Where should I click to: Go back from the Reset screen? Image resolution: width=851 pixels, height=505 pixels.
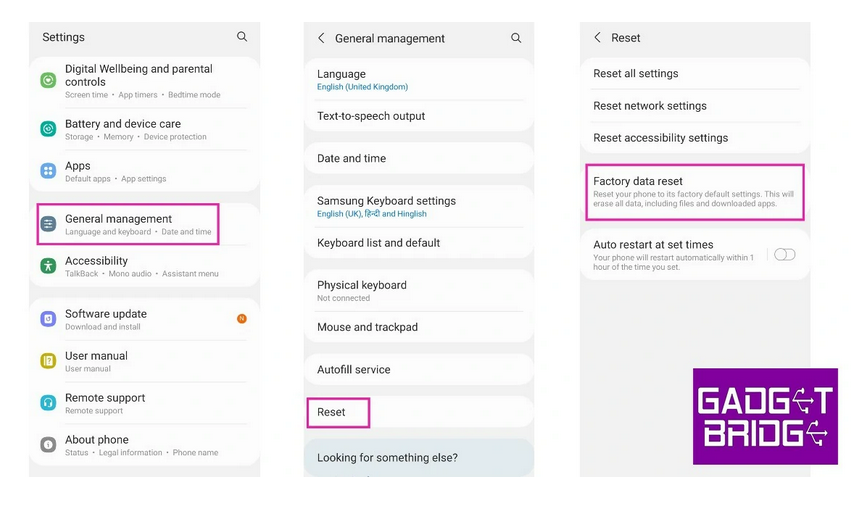point(598,37)
